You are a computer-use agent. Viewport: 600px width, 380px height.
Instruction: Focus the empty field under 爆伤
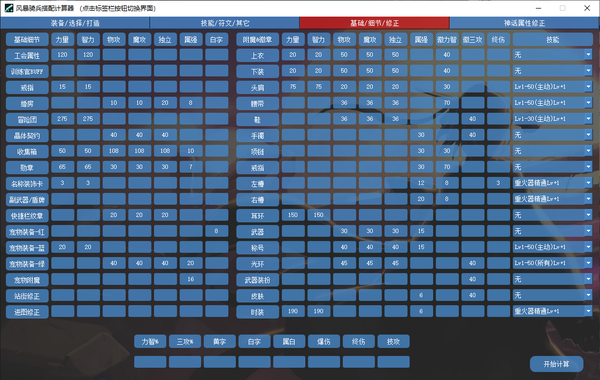[324, 362]
